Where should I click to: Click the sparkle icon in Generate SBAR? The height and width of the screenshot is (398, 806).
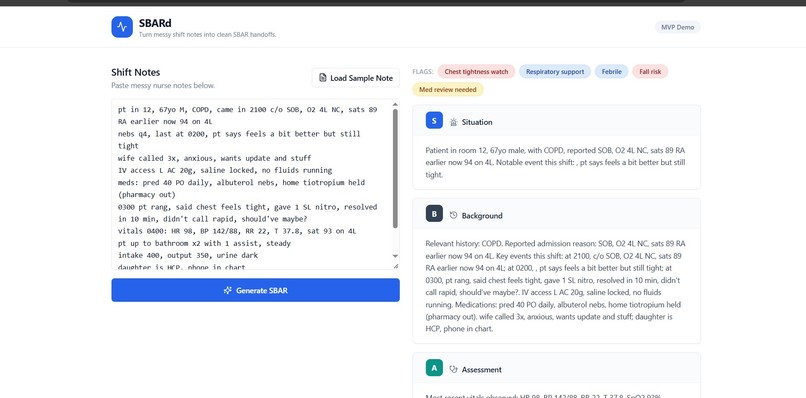pyautogui.click(x=228, y=291)
